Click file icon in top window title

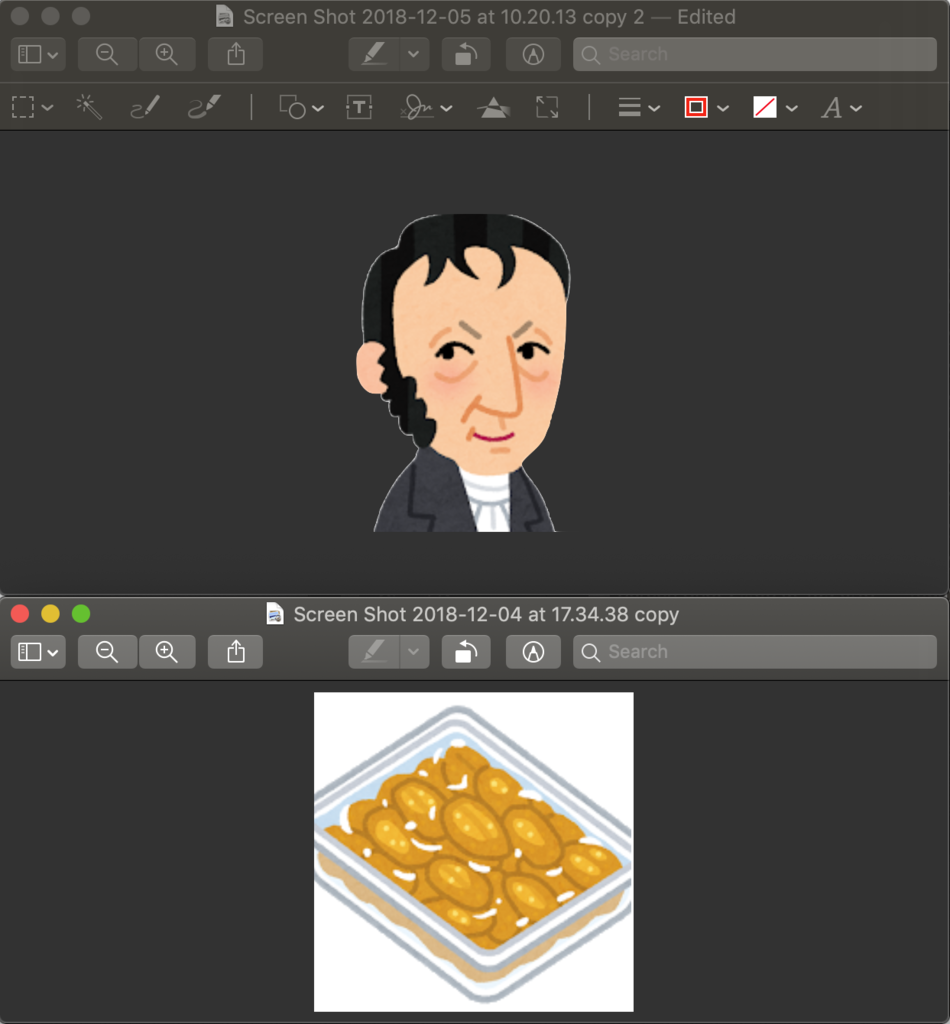tap(225, 16)
